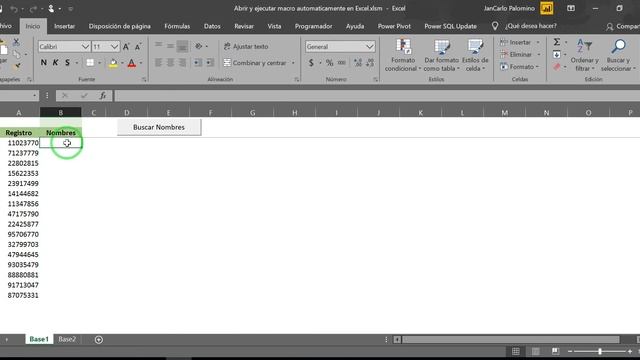The width and height of the screenshot is (640, 360).
Task: Click Combinar y centrar button
Action: point(255,63)
